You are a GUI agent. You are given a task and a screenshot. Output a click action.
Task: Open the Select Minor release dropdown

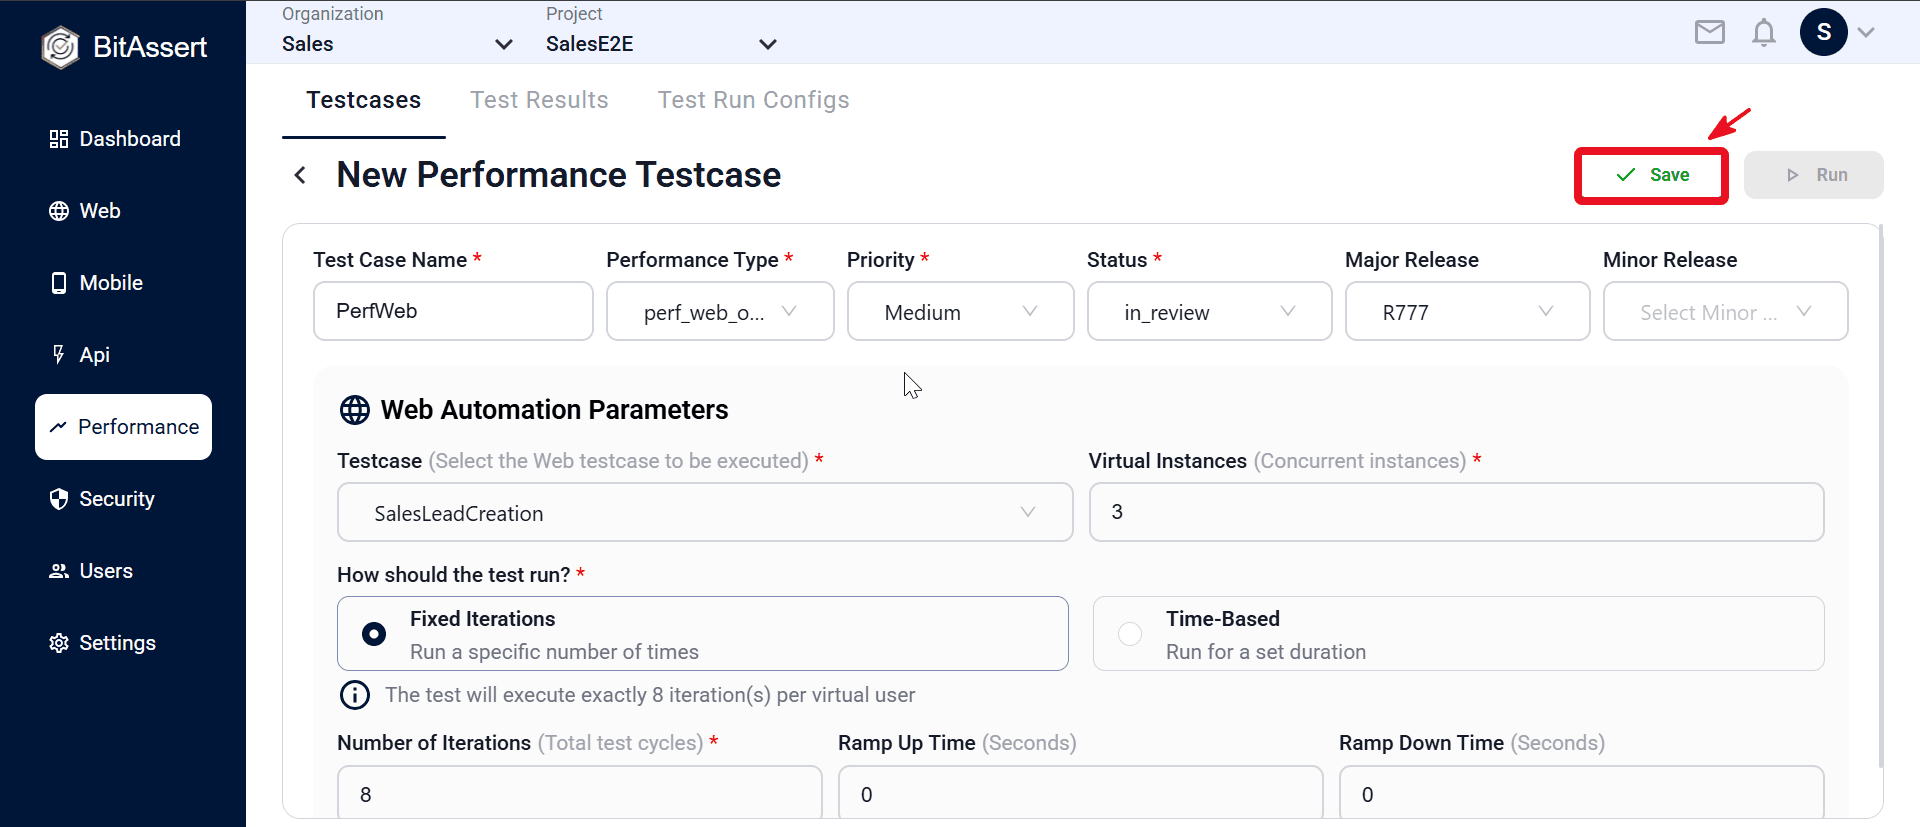tap(1725, 312)
